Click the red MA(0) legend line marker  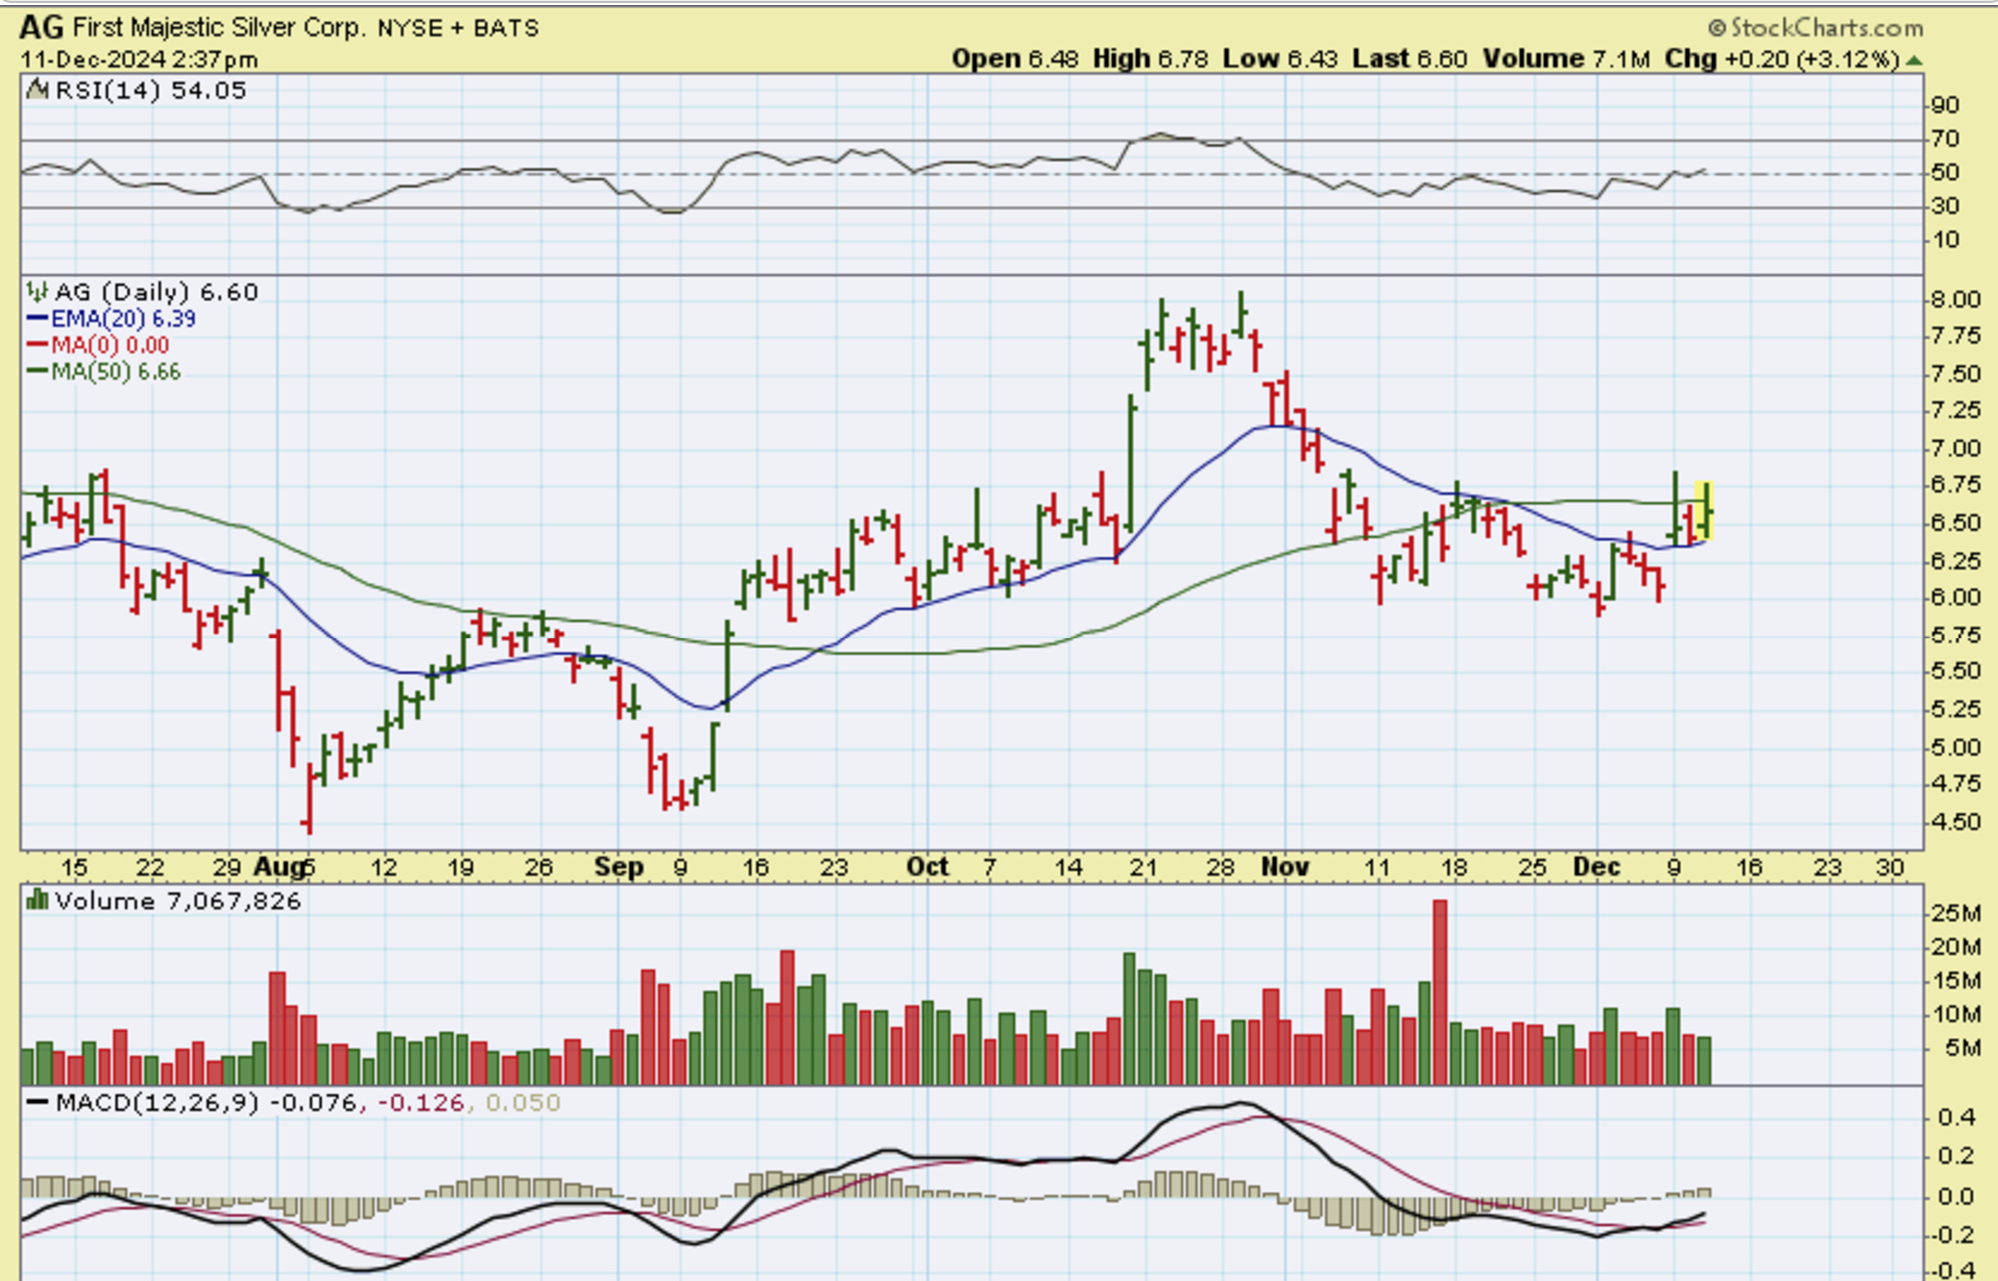[x=37, y=345]
